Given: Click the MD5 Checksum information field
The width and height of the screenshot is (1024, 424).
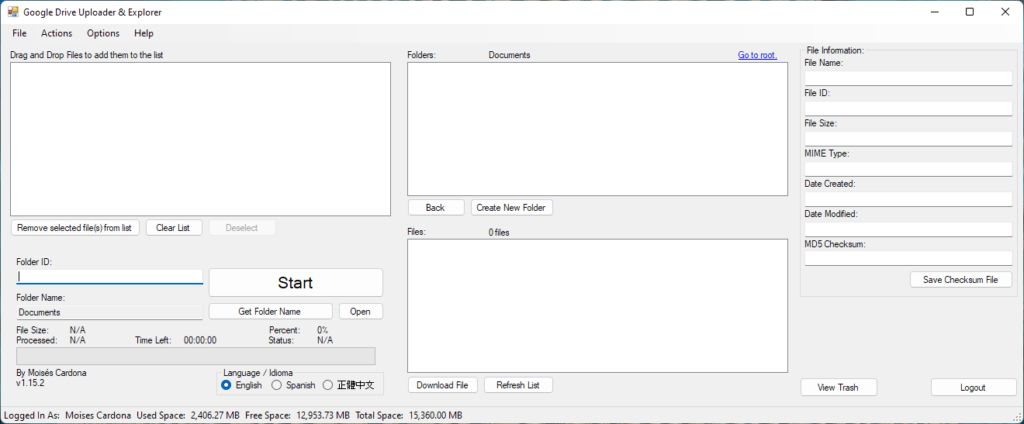Looking at the screenshot, I should 908,259.
